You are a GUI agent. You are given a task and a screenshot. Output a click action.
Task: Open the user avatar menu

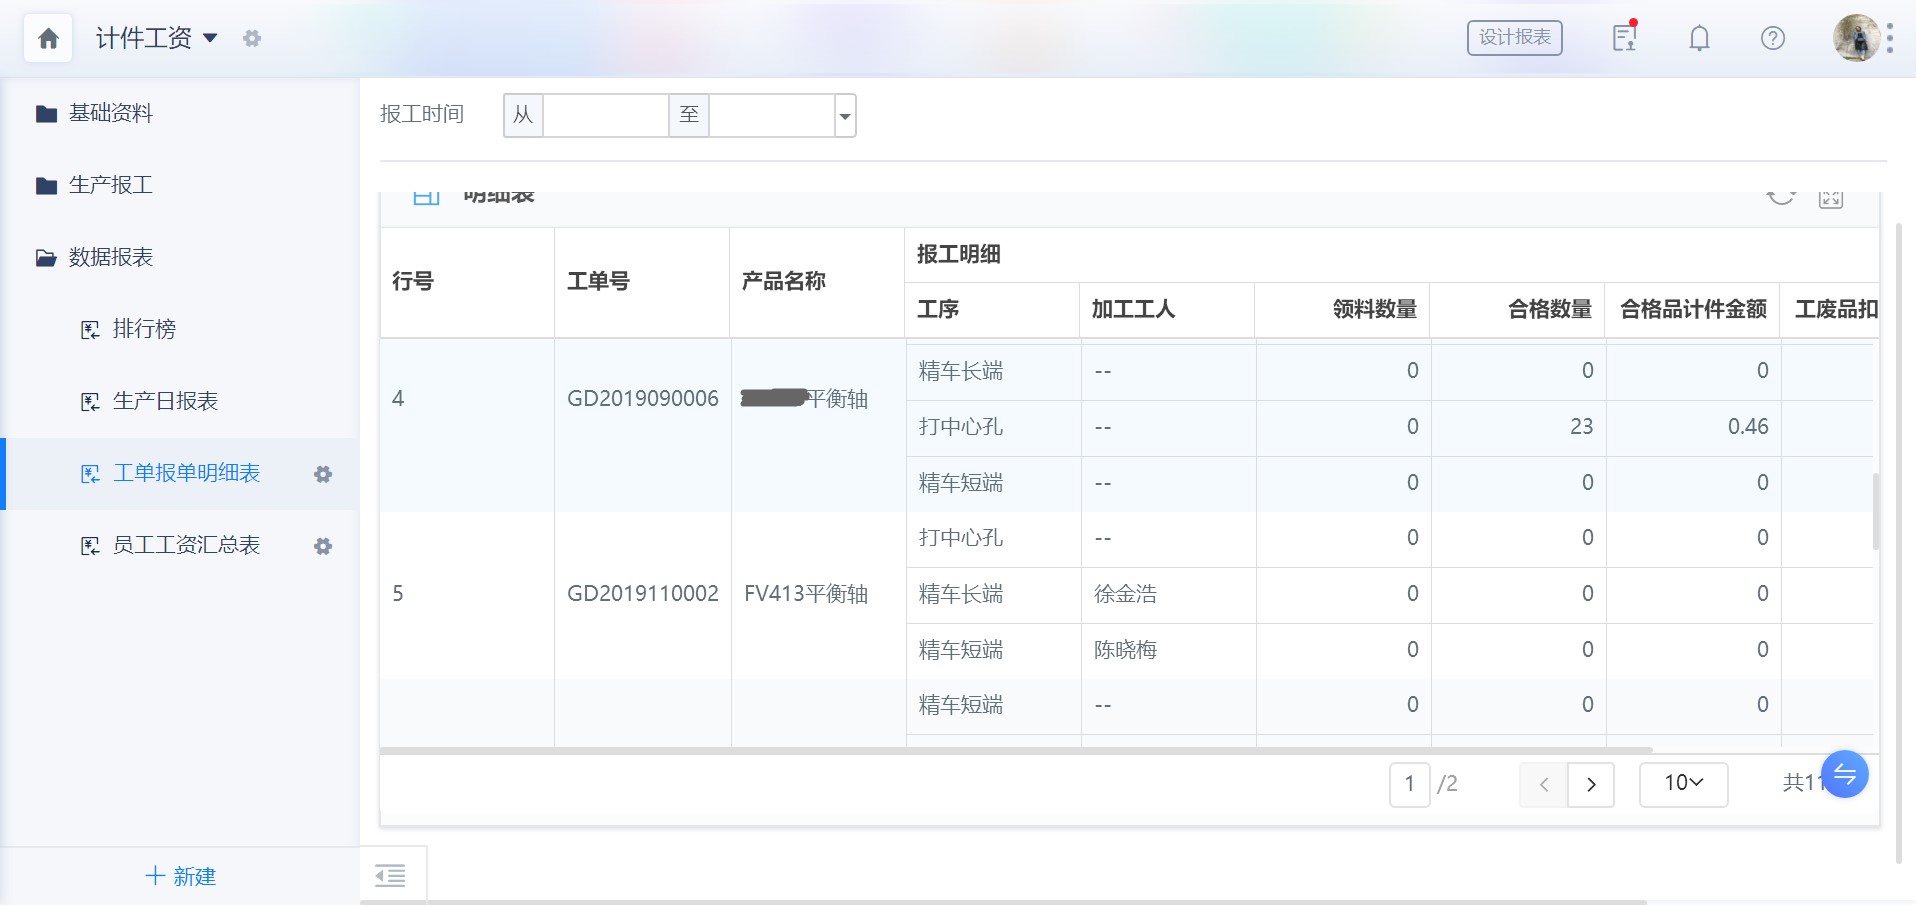tap(1856, 38)
